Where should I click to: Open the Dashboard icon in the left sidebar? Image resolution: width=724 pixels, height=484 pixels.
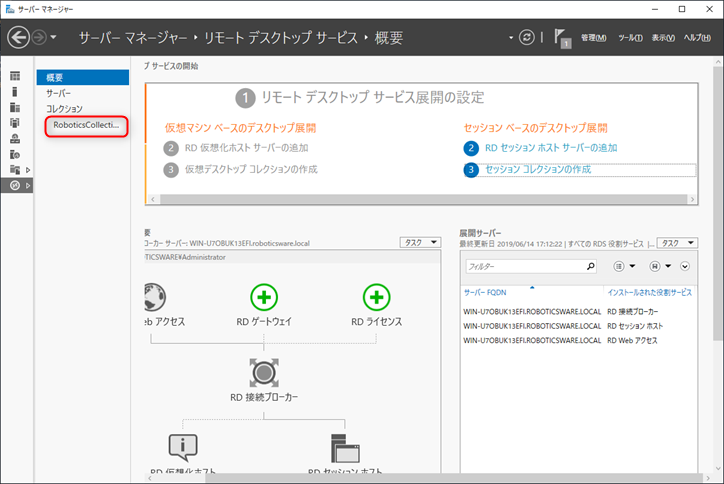(14, 76)
